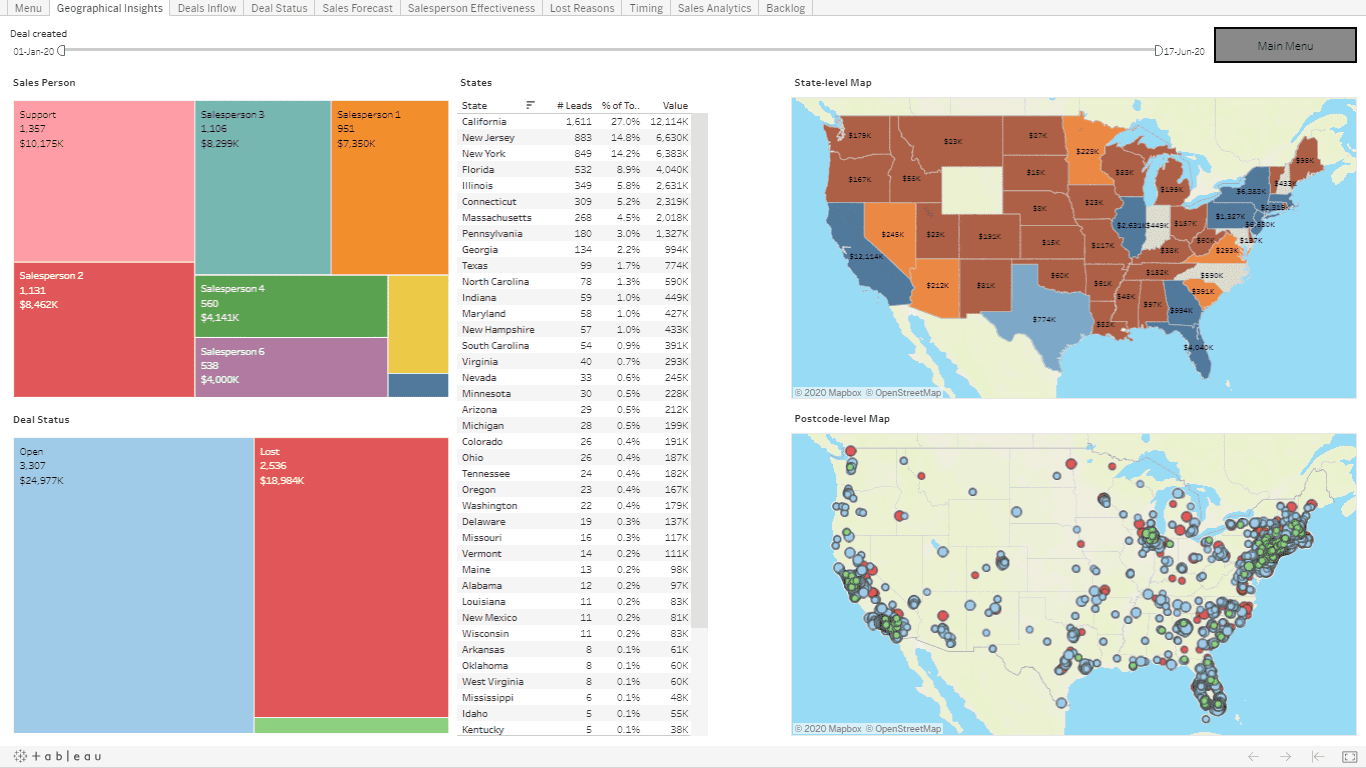Select the Texas row in table
The height and width of the screenshot is (768, 1366).
[575, 265]
